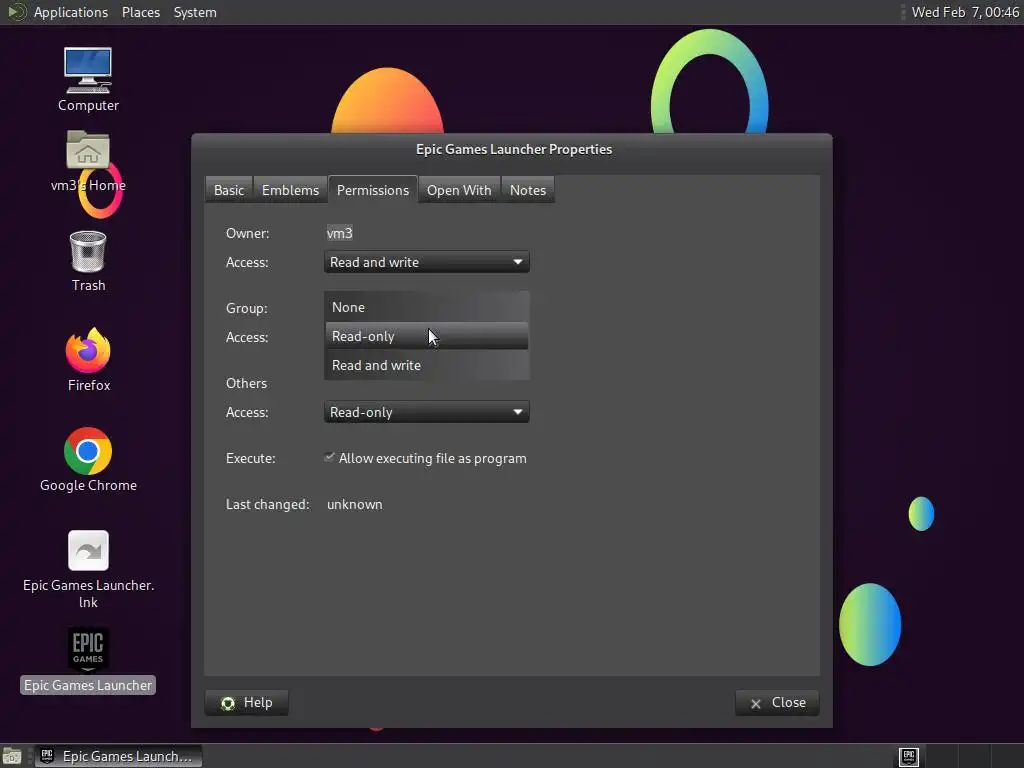Click the Epic Games tray icon in bottom panel
This screenshot has height=768, width=1024.
(x=908, y=756)
